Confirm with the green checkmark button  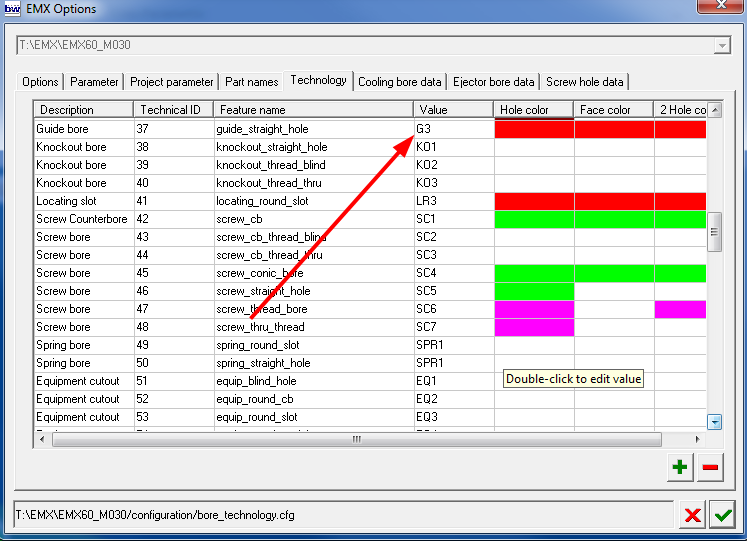coord(723,515)
